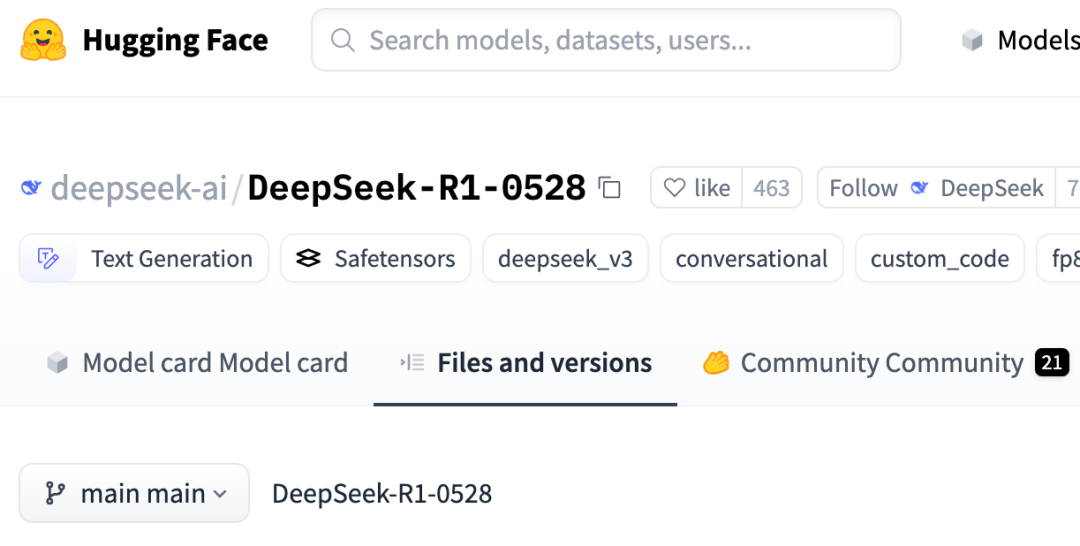Click the git branch icon on main
This screenshot has height=546, width=1080.
(55, 493)
